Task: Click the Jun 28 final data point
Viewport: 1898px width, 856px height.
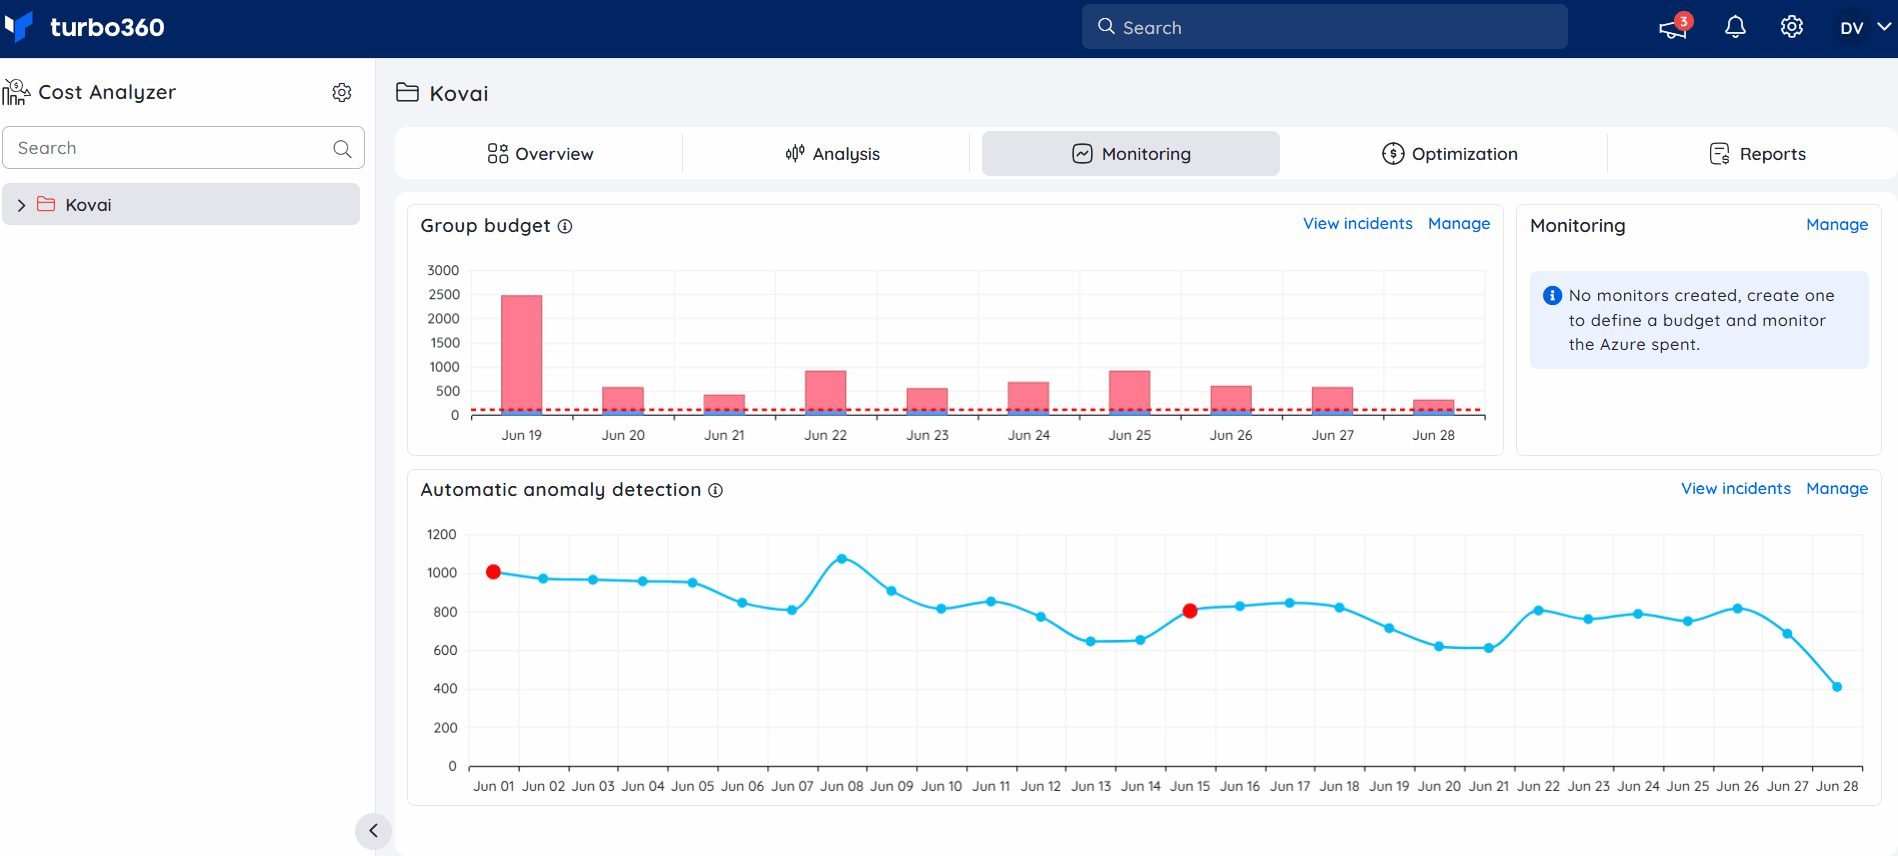Action: point(1837,687)
